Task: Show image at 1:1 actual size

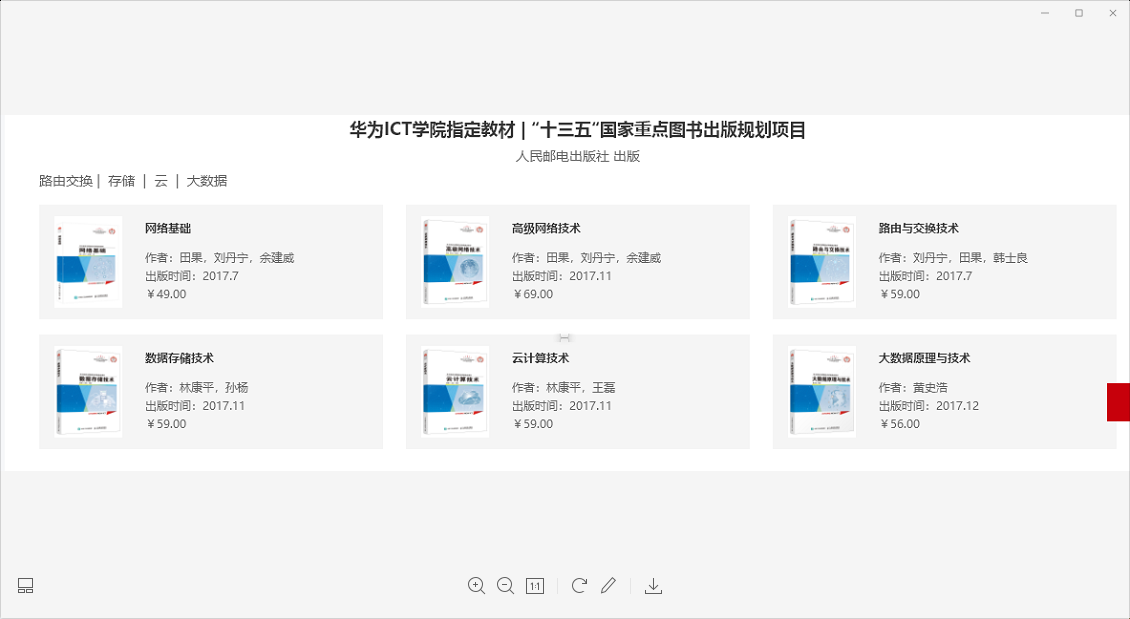Action: [x=535, y=586]
